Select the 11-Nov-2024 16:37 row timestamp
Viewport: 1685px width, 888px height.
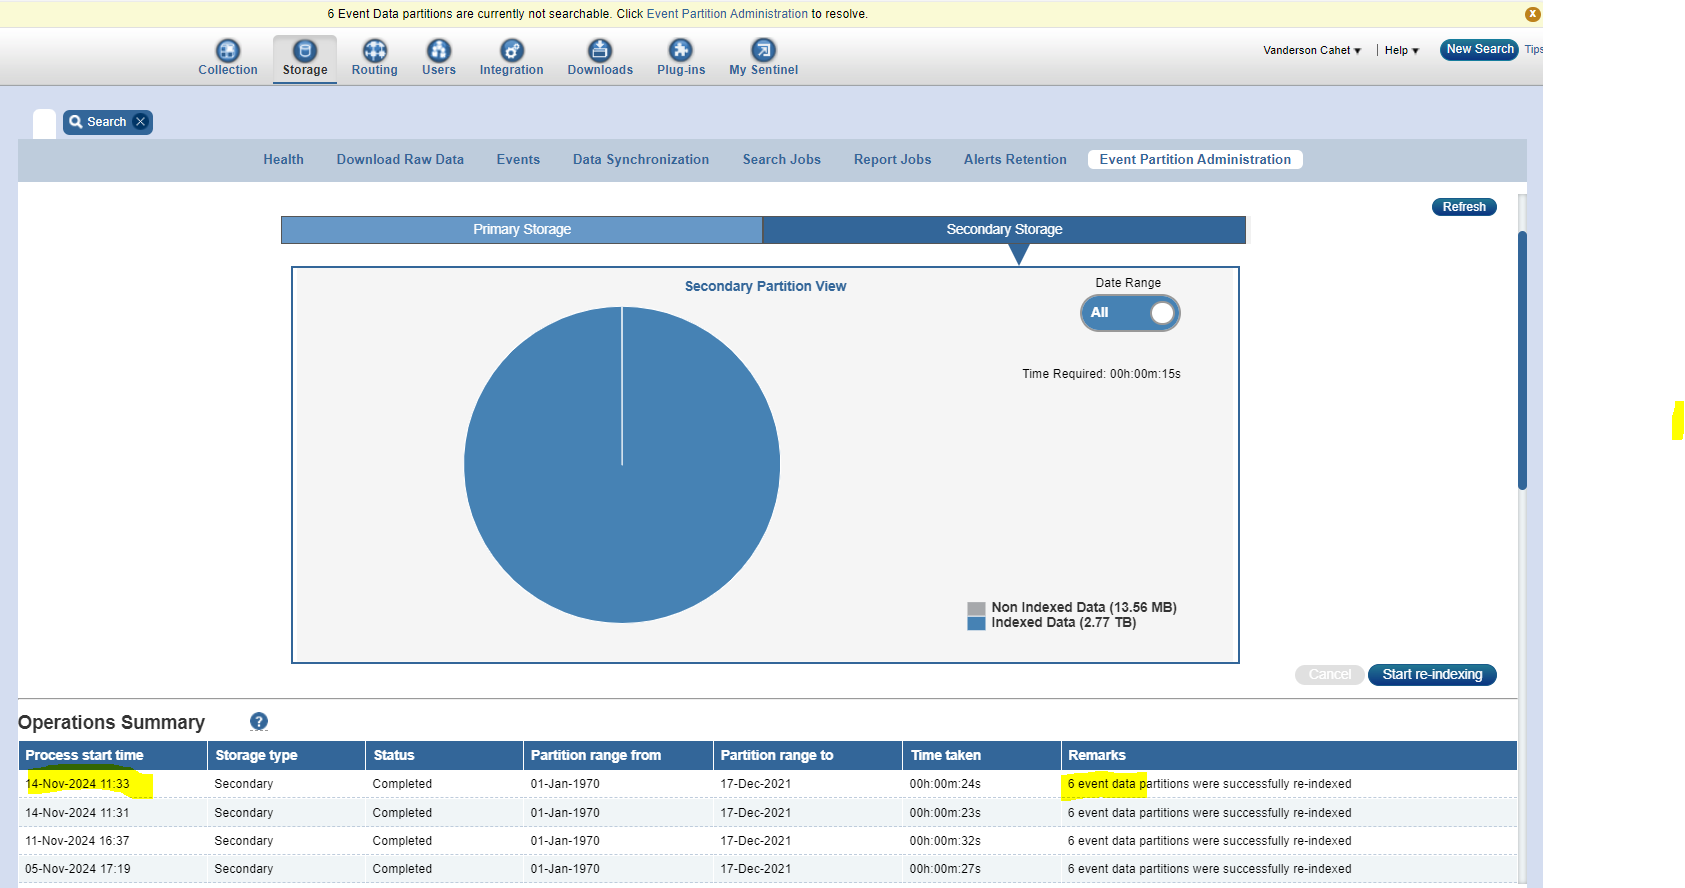pos(78,841)
